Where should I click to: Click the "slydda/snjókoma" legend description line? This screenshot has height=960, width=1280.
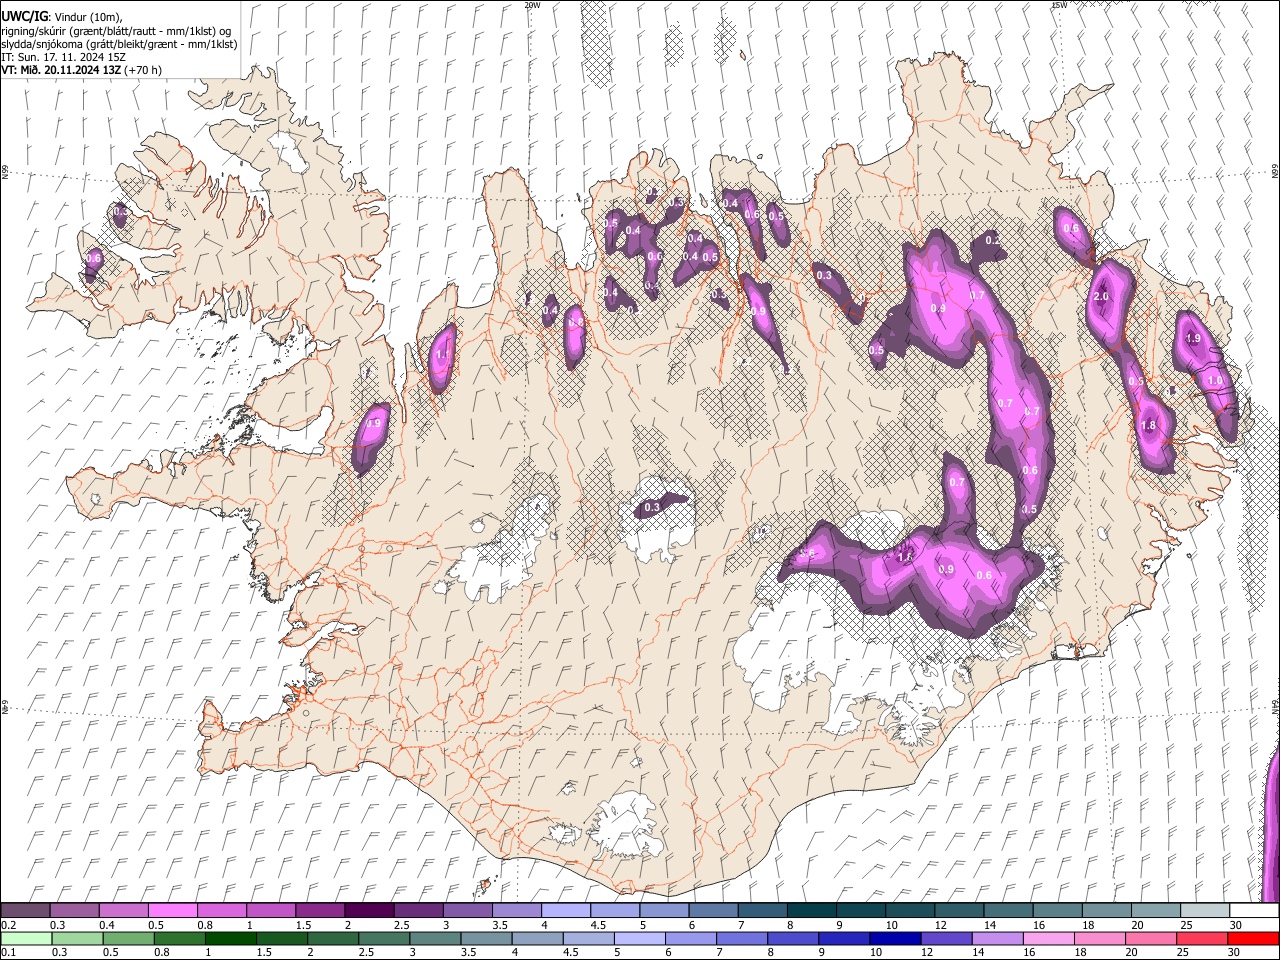point(118,44)
